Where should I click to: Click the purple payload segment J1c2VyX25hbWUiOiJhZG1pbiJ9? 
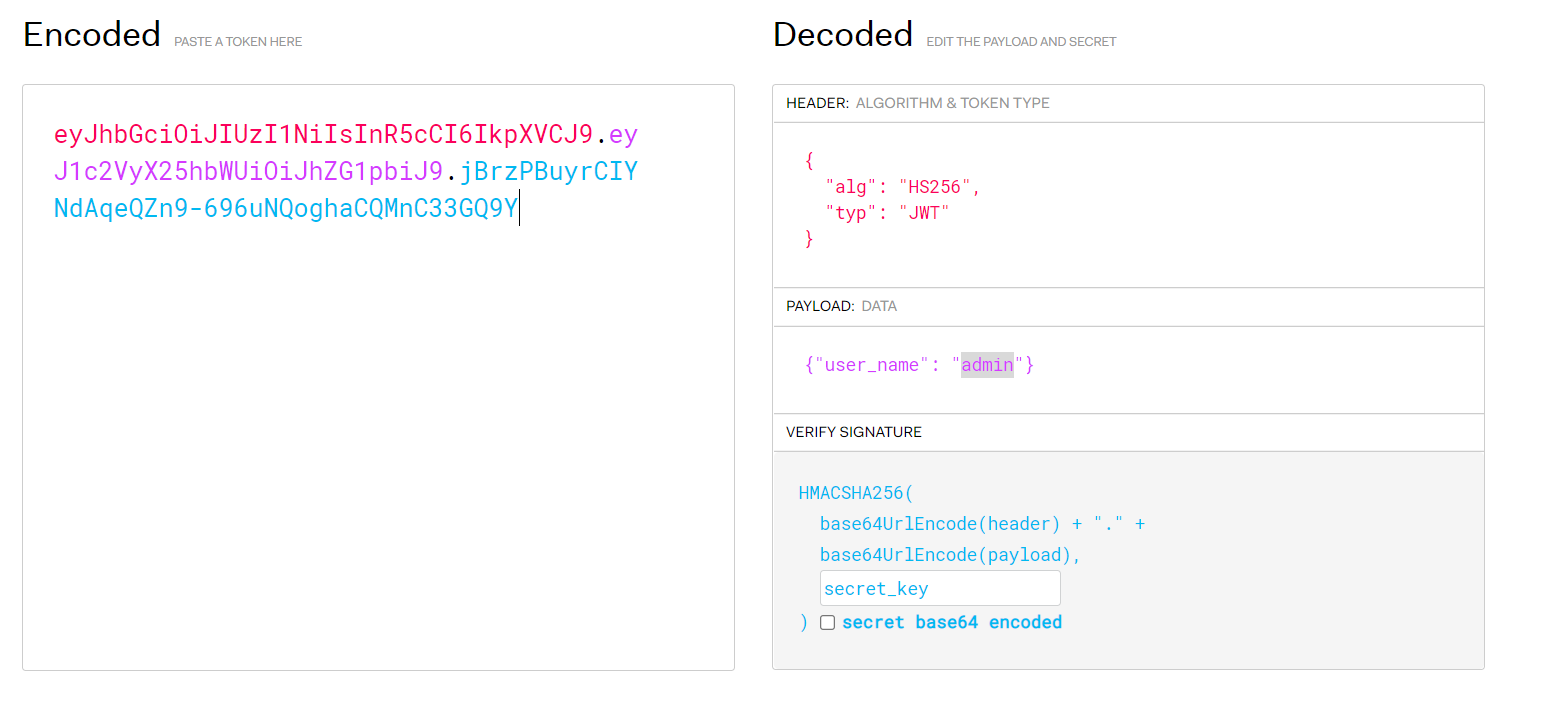coord(248,172)
